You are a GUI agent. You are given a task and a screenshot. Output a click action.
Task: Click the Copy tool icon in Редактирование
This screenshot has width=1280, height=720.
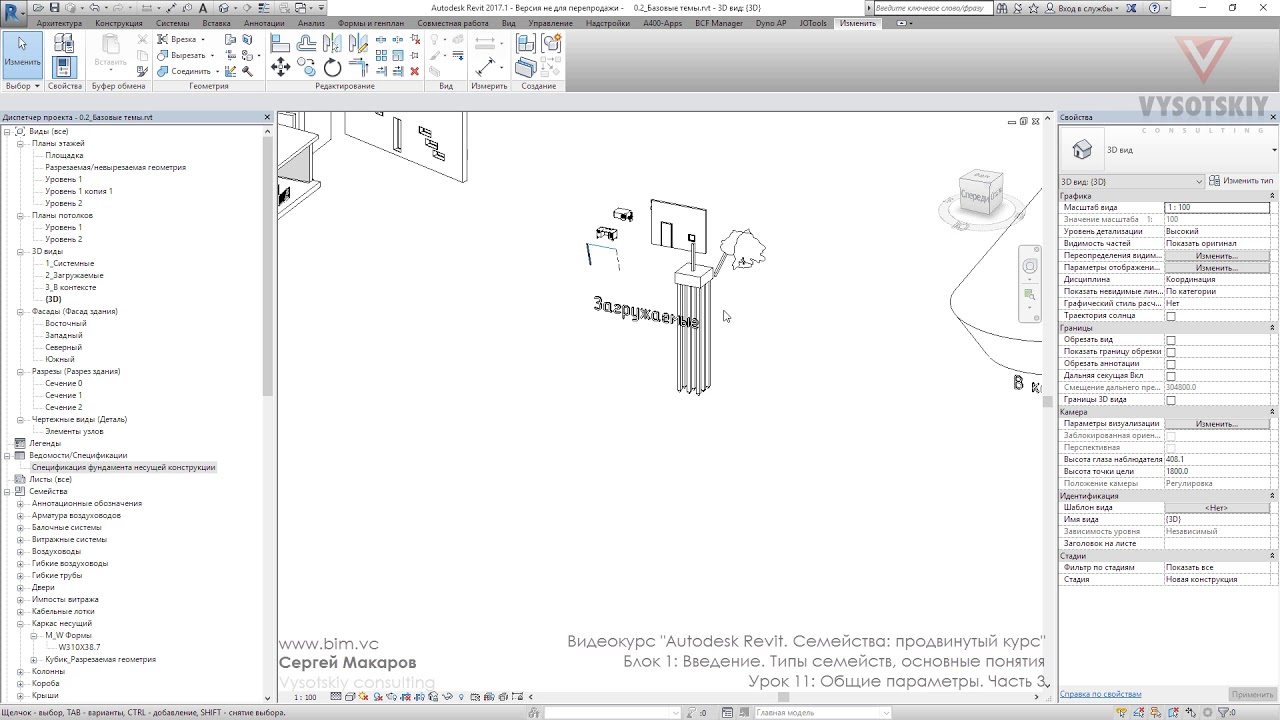click(x=307, y=67)
